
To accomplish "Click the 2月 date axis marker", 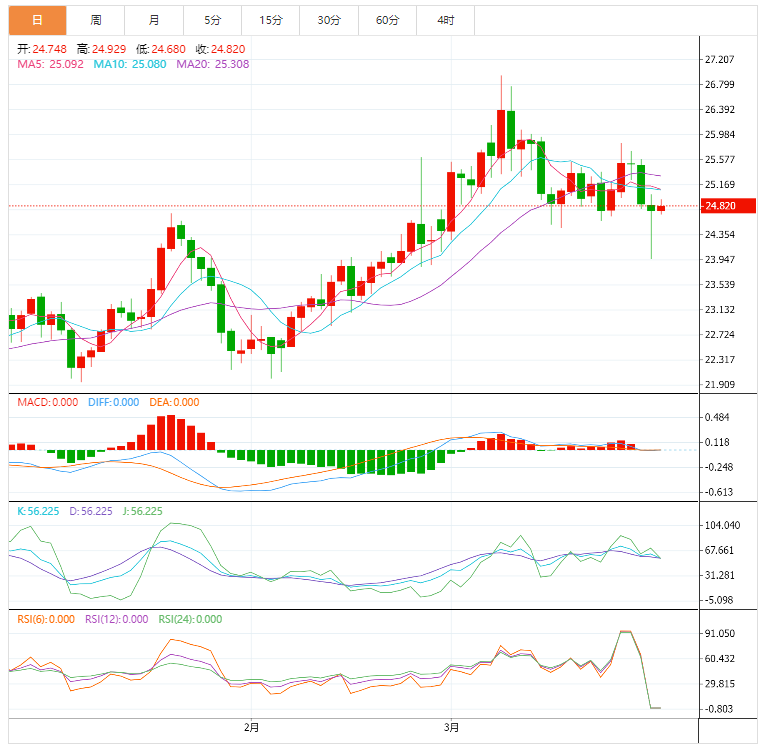I will [x=251, y=727].
